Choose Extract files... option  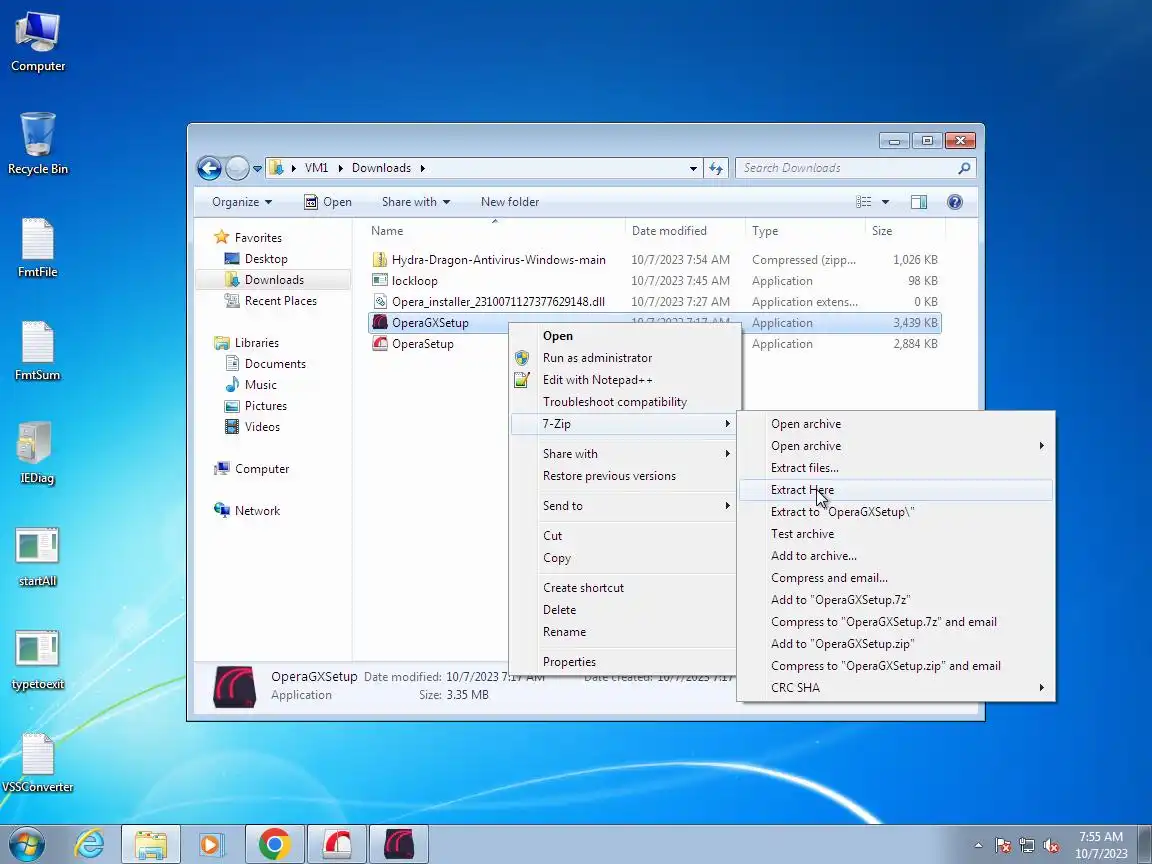pyautogui.click(x=896, y=468)
